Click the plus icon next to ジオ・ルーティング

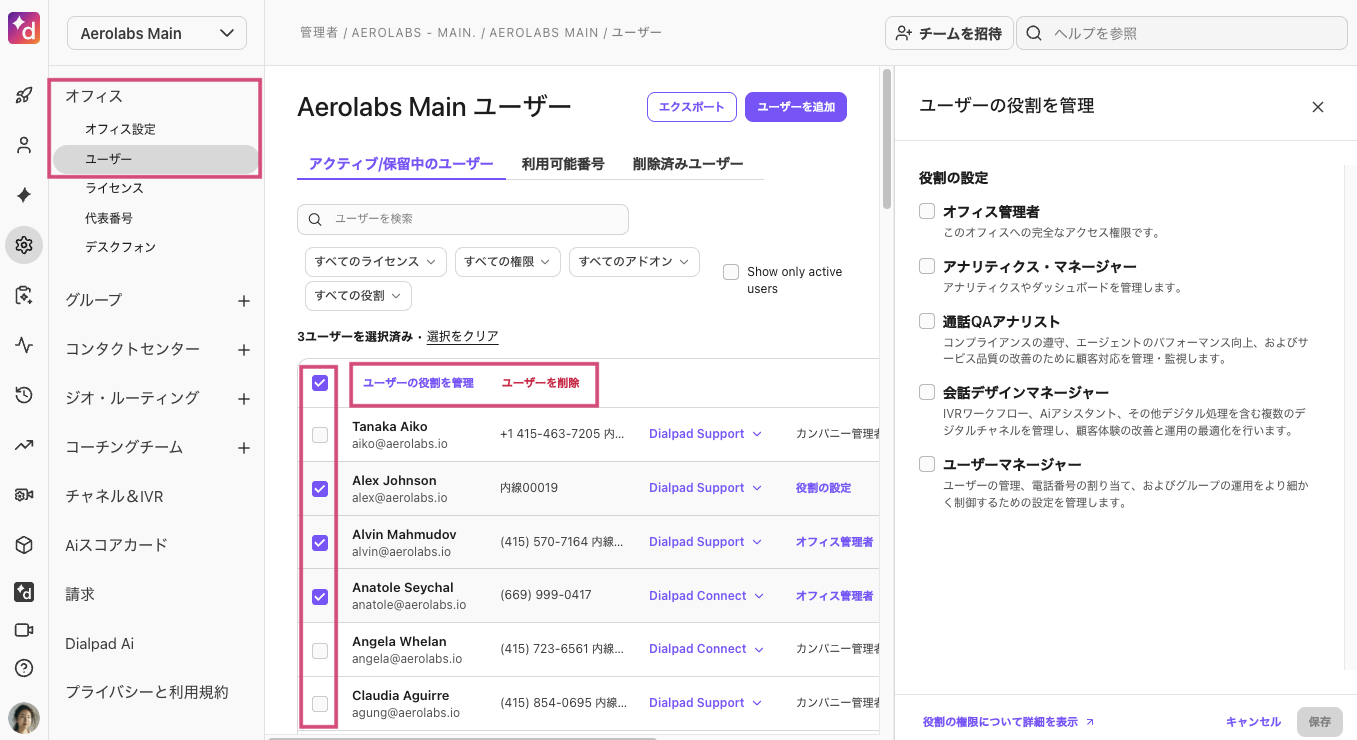(x=243, y=398)
